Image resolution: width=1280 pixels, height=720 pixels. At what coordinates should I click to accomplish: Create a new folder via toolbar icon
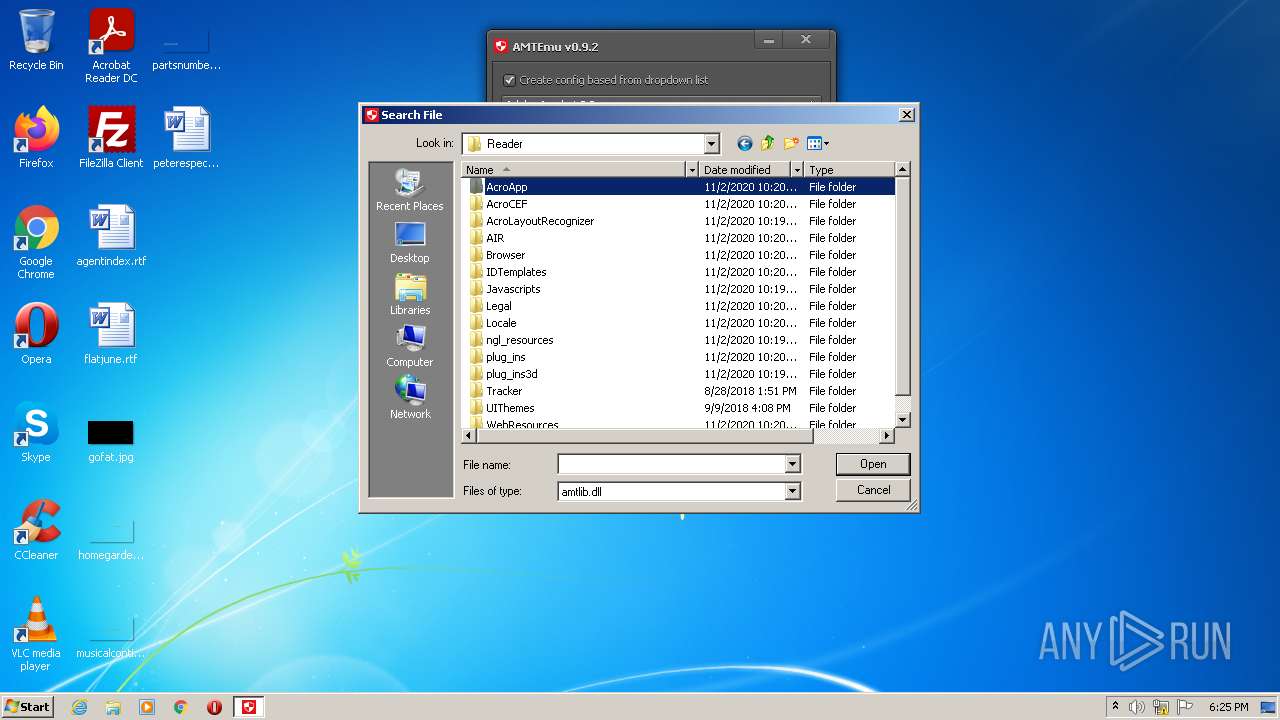[791, 143]
